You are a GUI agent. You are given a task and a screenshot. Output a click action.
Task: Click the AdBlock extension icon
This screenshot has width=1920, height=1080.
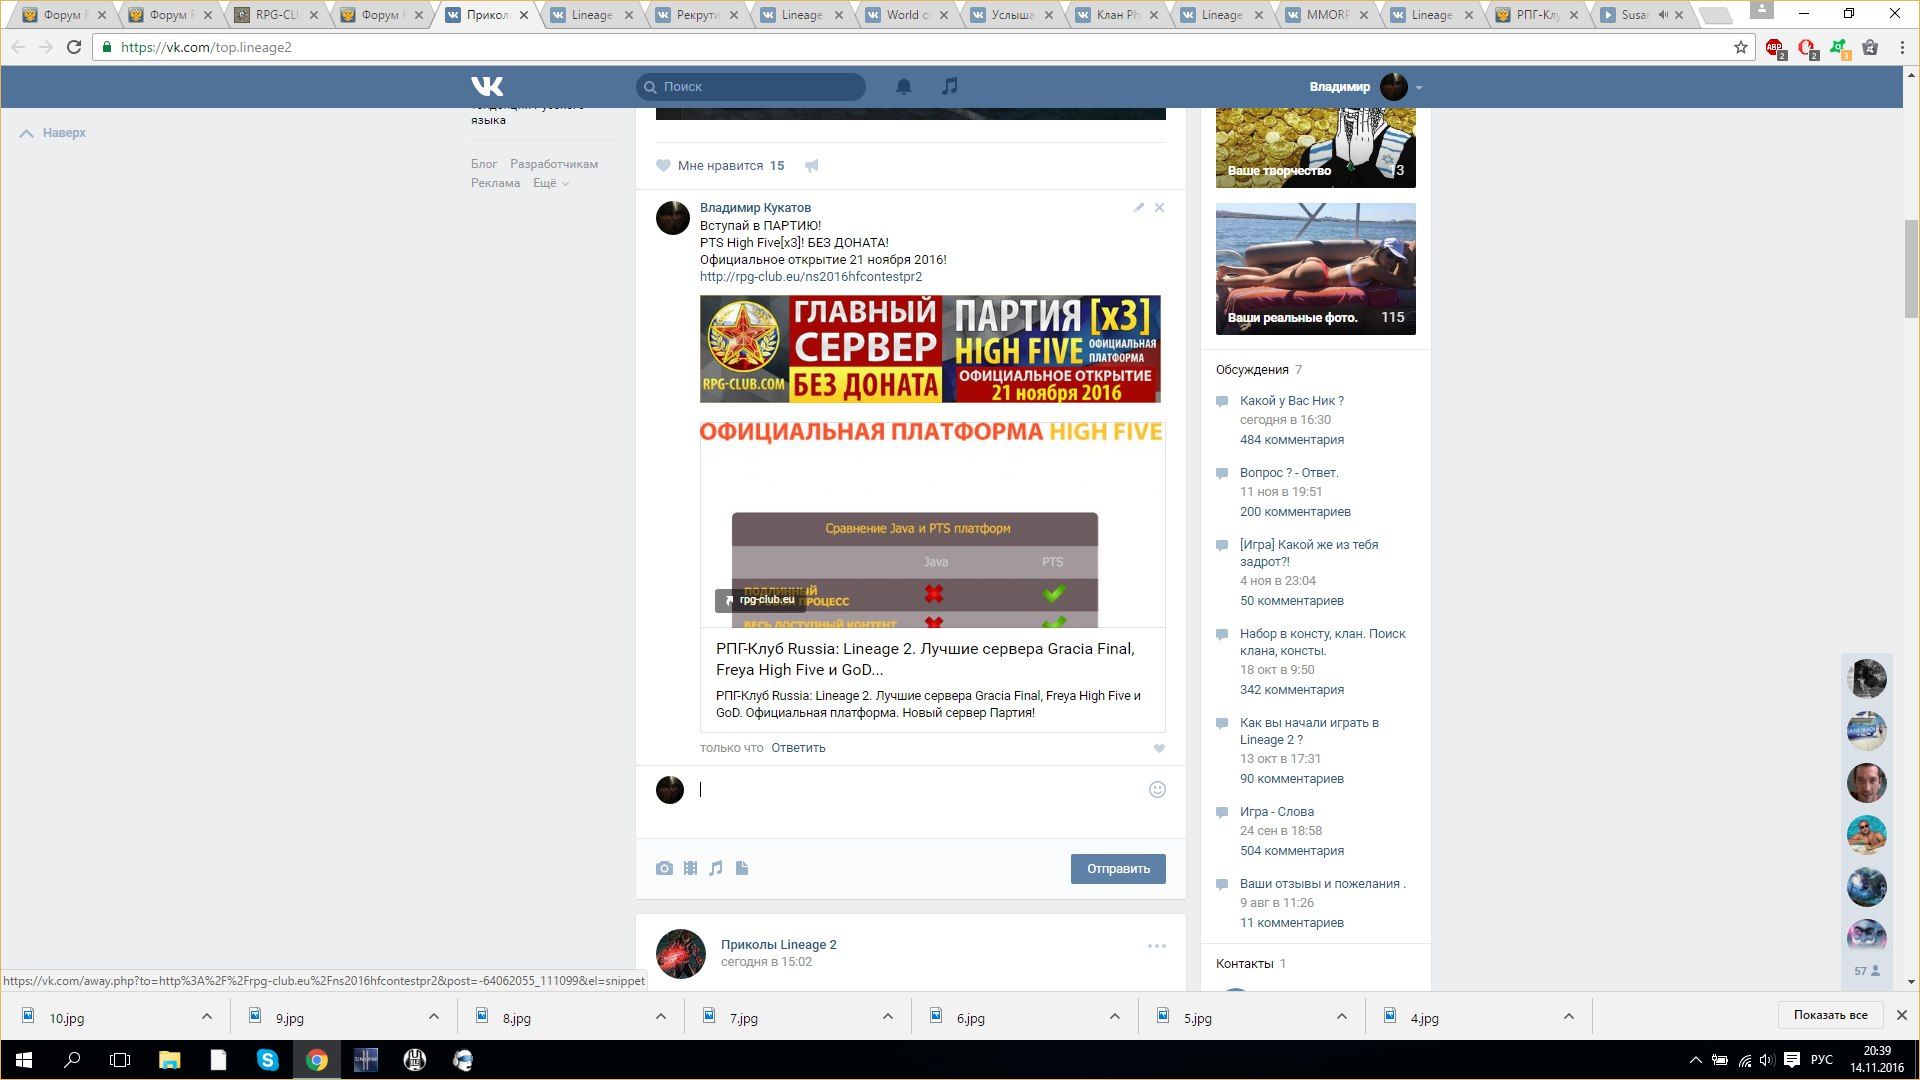[x=1774, y=47]
